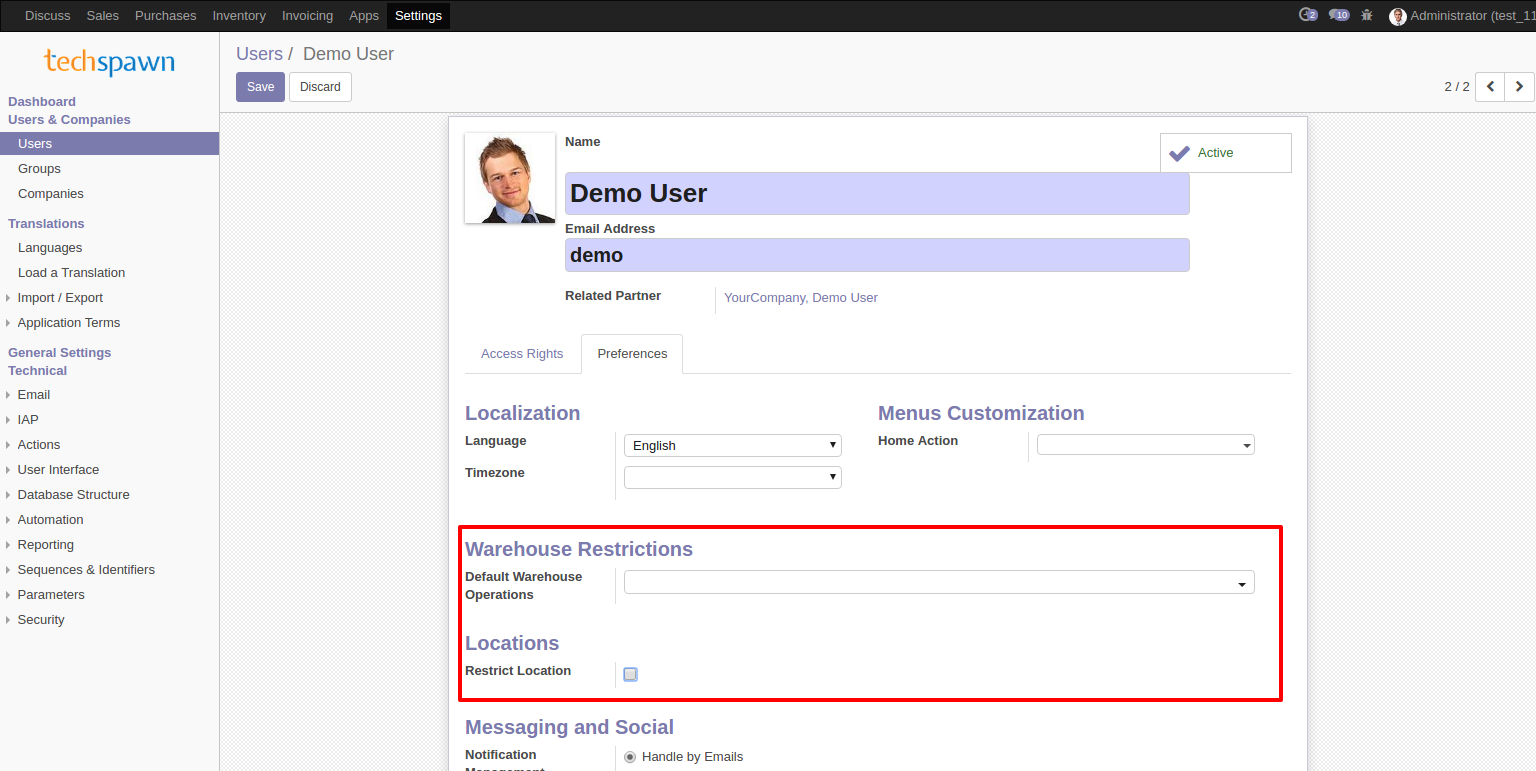
Task: Select Handle by Emails radio option
Action: point(630,757)
